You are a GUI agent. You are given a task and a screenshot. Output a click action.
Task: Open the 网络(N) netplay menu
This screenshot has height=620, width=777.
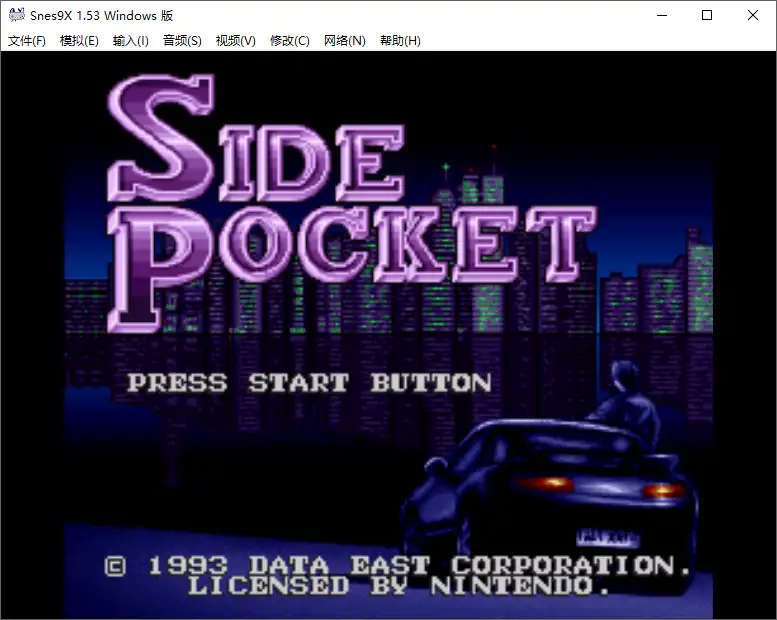[x=345, y=41]
